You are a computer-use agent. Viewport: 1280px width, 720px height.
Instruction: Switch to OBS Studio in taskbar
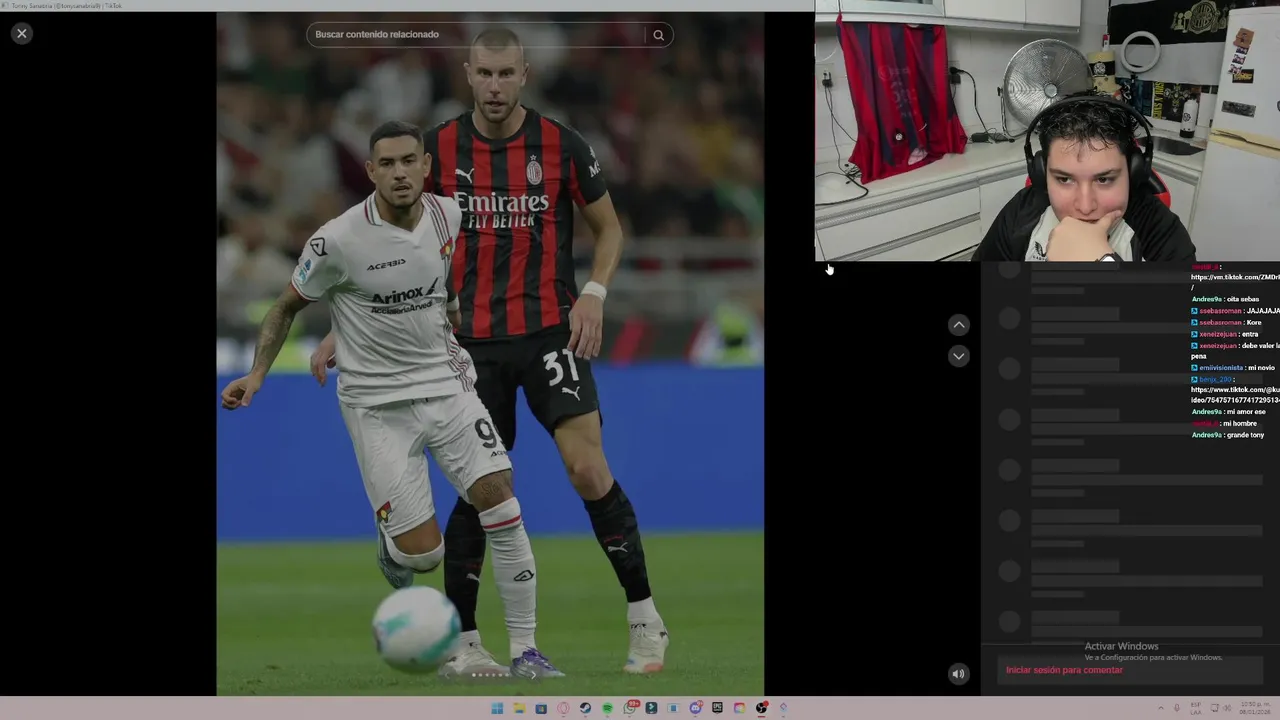point(762,708)
